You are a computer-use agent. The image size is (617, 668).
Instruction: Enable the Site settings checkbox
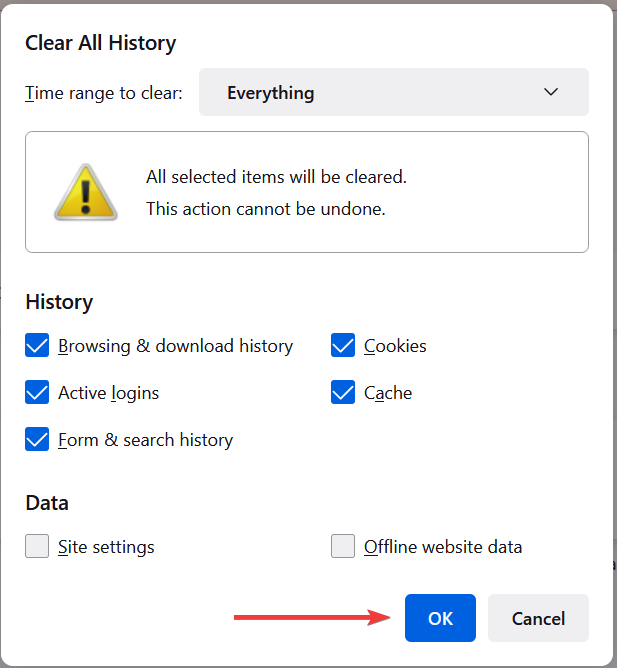37,546
